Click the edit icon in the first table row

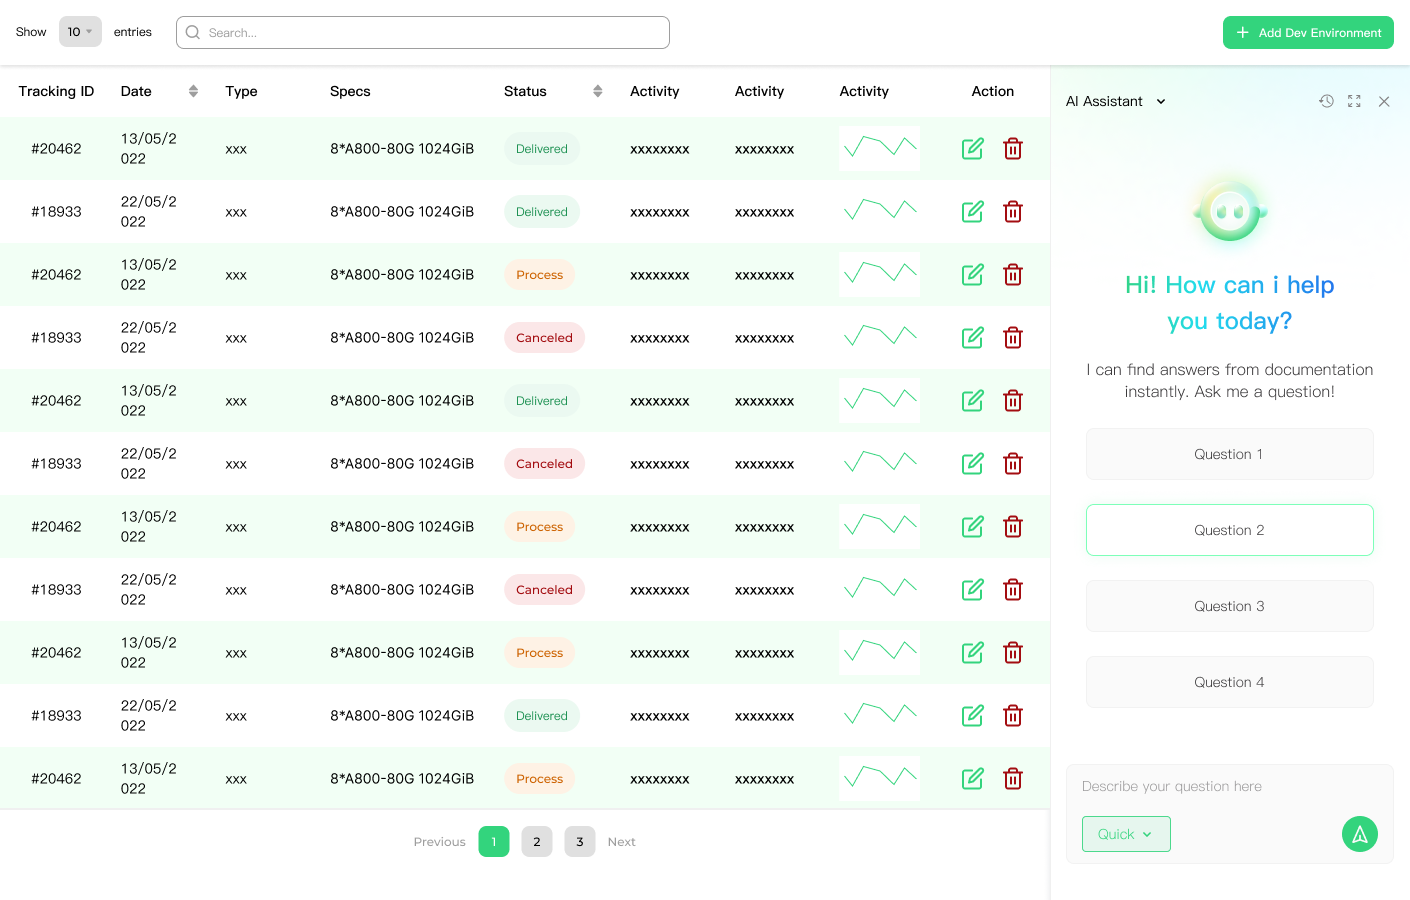(x=972, y=149)
